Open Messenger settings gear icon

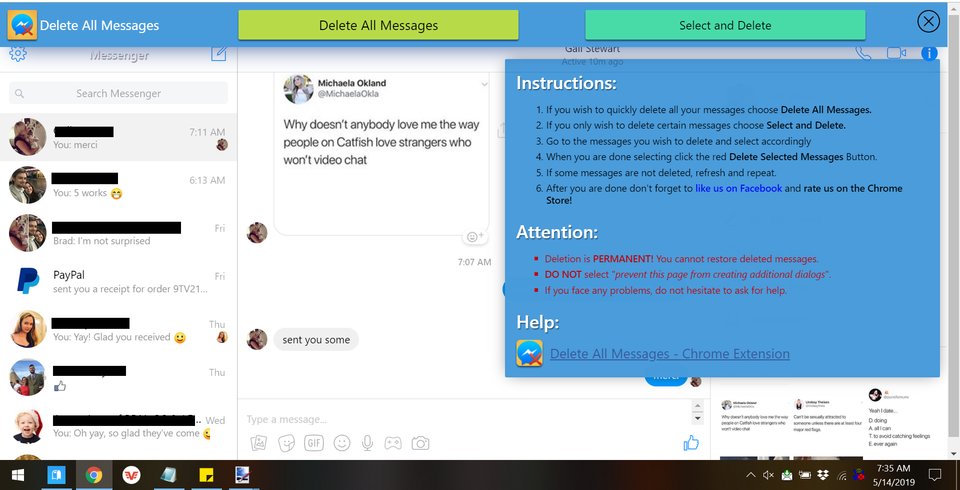(18, 55)
